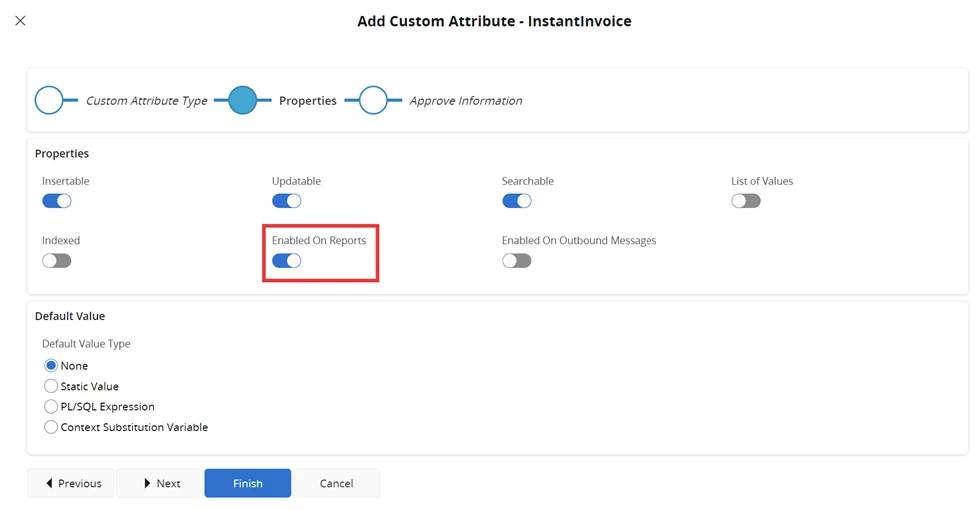Go back with the Previous button
Image resolution: width=975 pixels, height=510 pixels.
71,483
